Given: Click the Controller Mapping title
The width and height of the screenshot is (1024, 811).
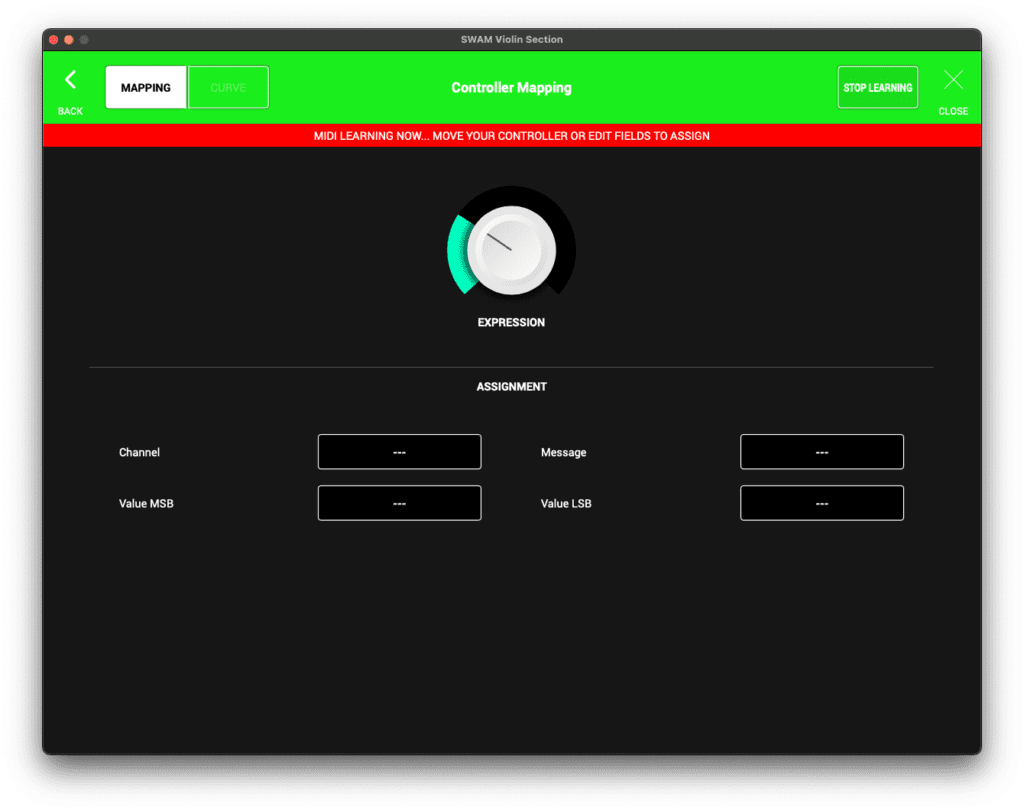Looking at the screenshot, I should point(511,88).
